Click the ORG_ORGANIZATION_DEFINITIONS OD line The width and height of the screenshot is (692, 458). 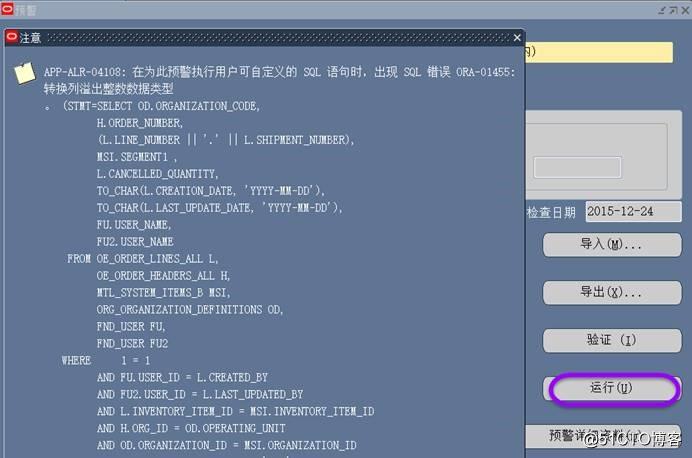click(x=190, y=310)
